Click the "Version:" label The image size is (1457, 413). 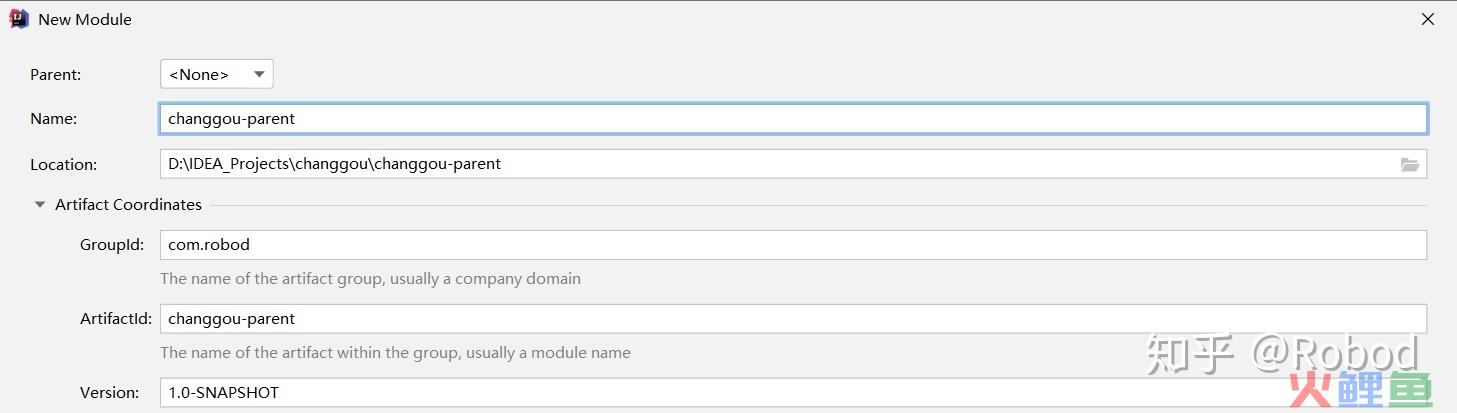point(110,392)
